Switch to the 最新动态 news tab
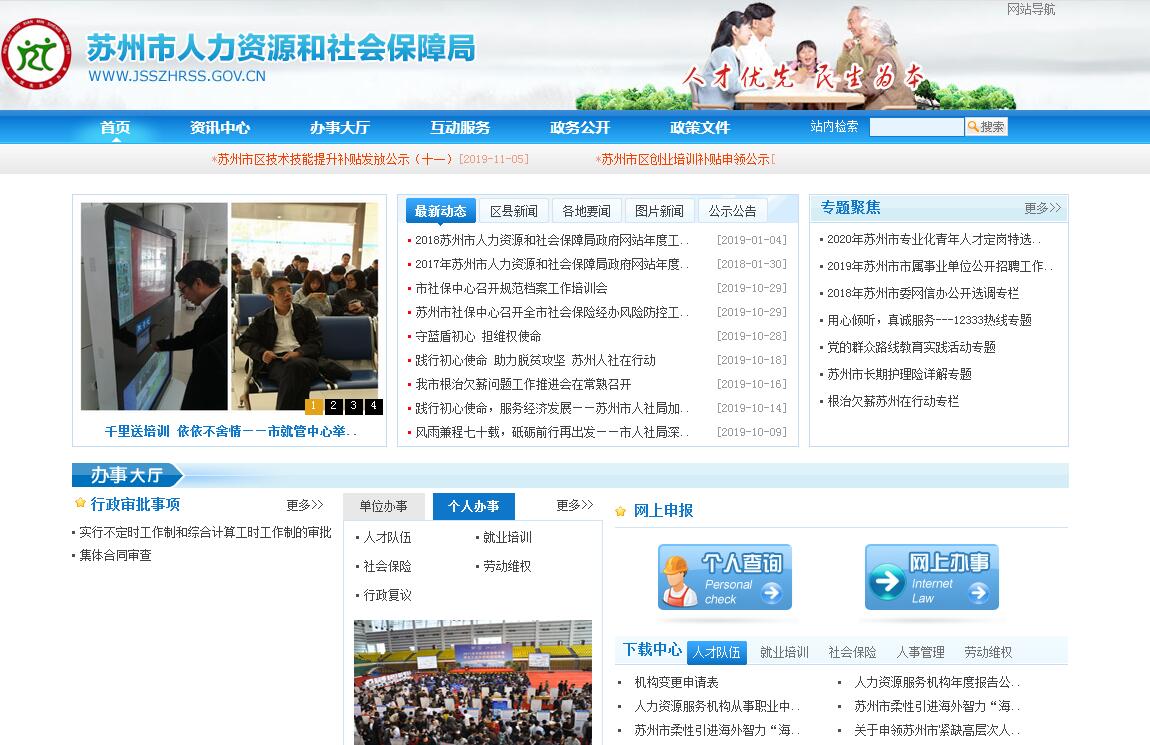Screen dimensions: 1150x745 (440, 211)
